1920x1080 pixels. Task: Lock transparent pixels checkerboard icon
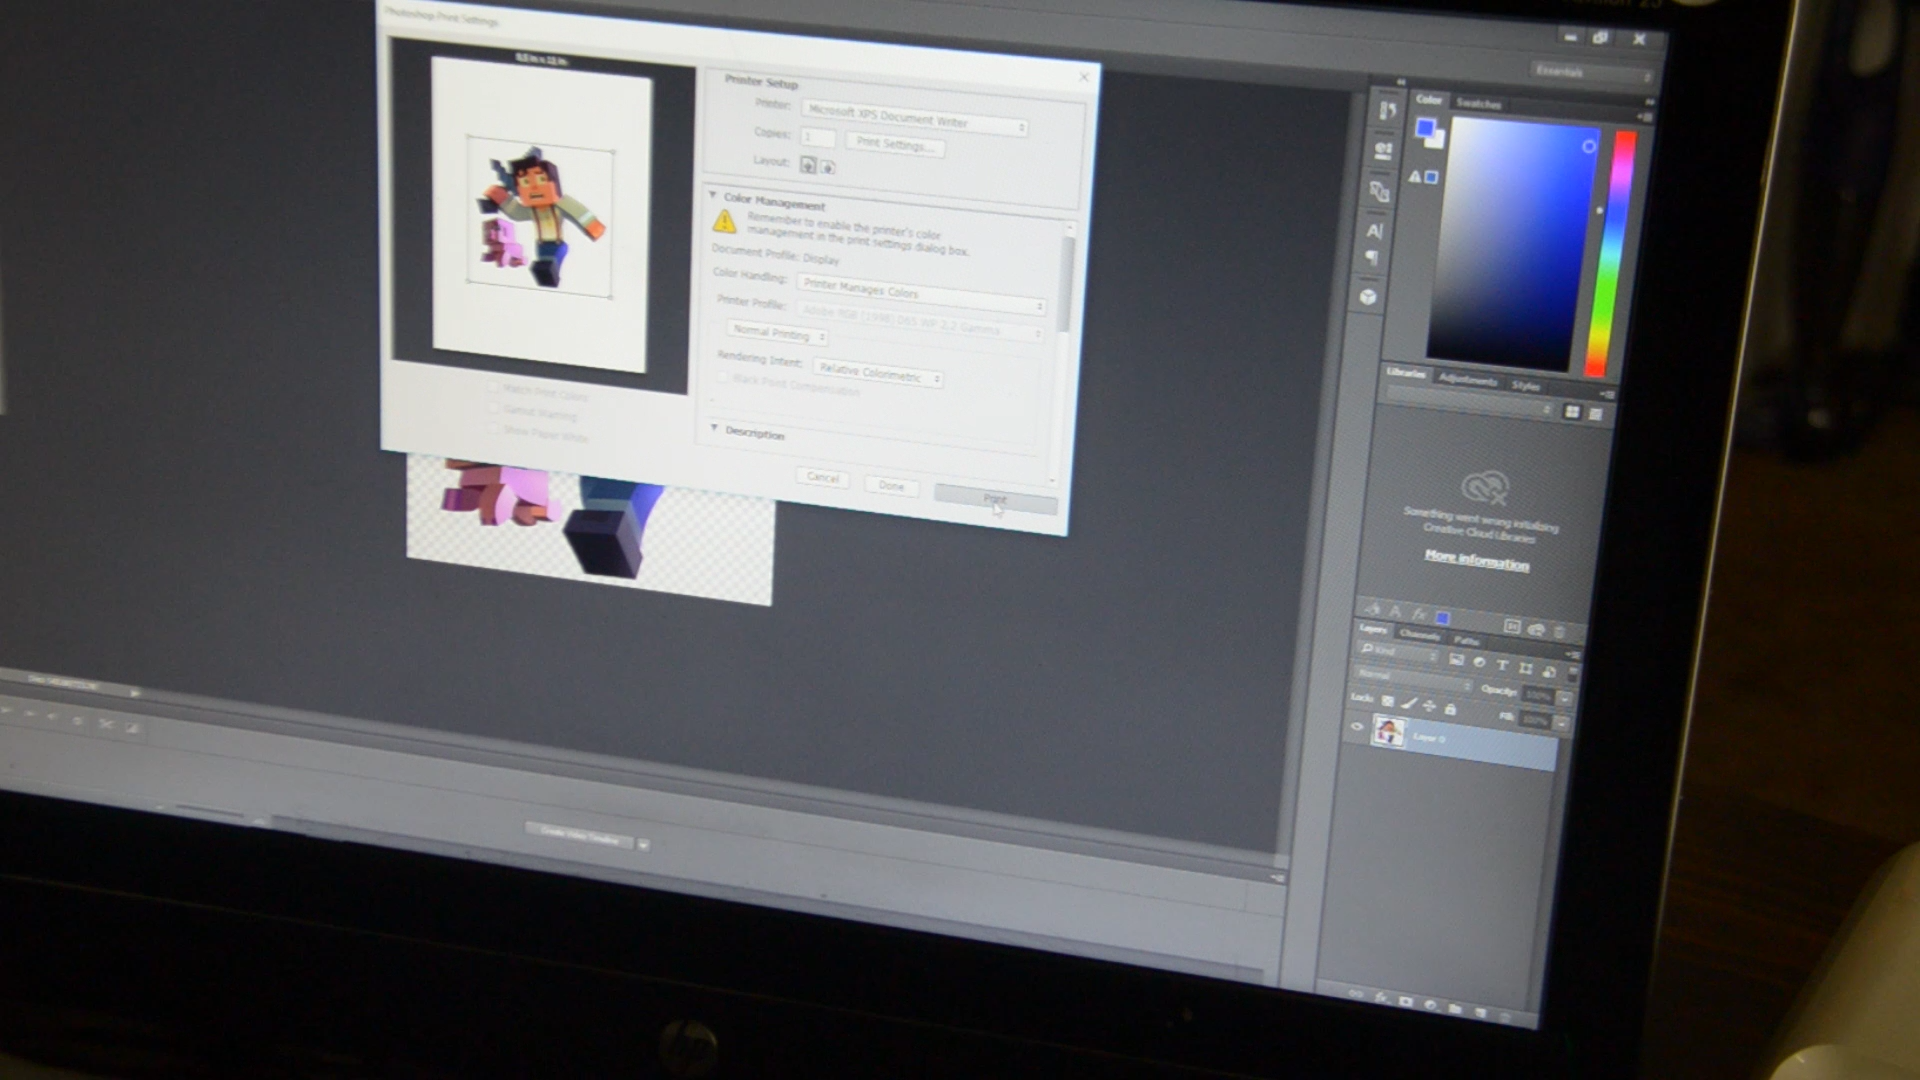tap(1388, 700)
